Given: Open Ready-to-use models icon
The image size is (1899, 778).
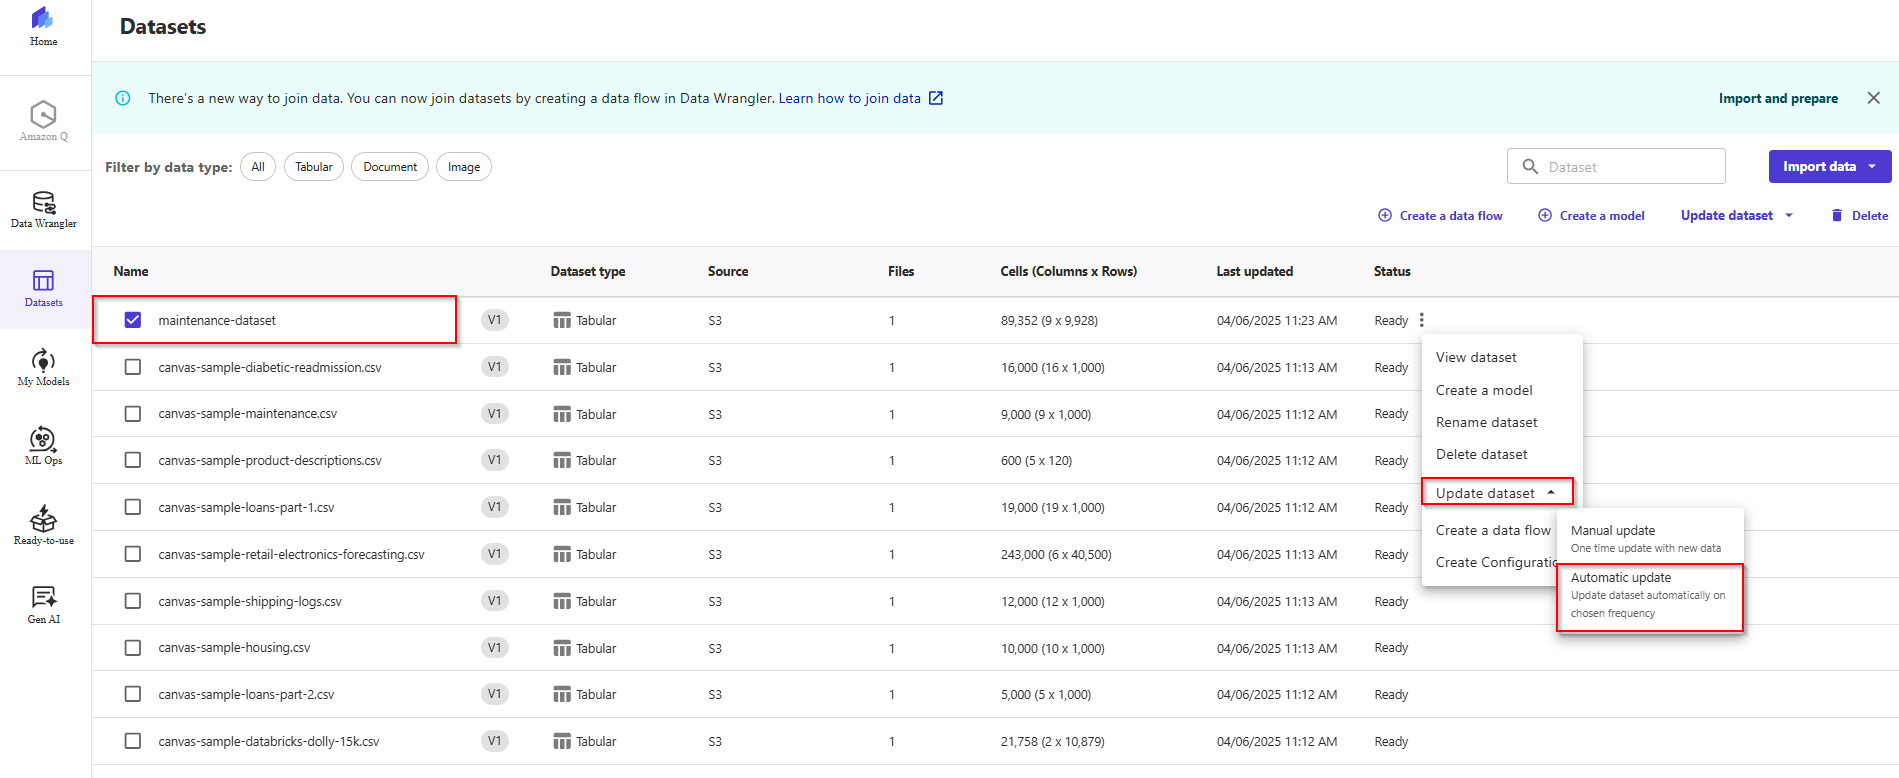Looking at the screenshot, I should (x=43, y=525).
